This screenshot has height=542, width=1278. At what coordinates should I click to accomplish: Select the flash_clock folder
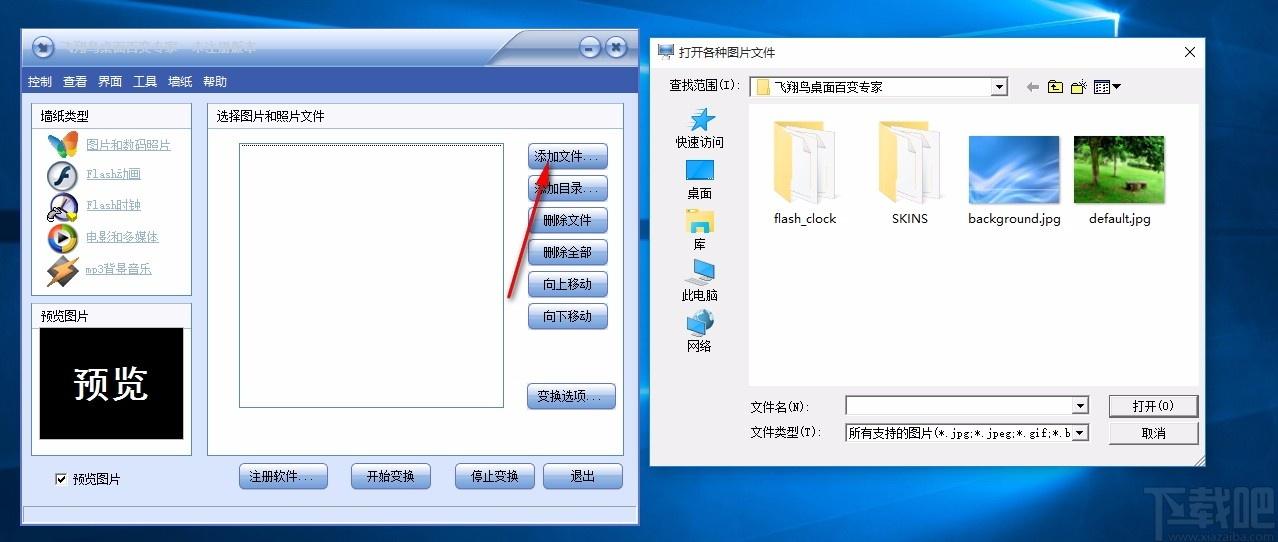805,173
